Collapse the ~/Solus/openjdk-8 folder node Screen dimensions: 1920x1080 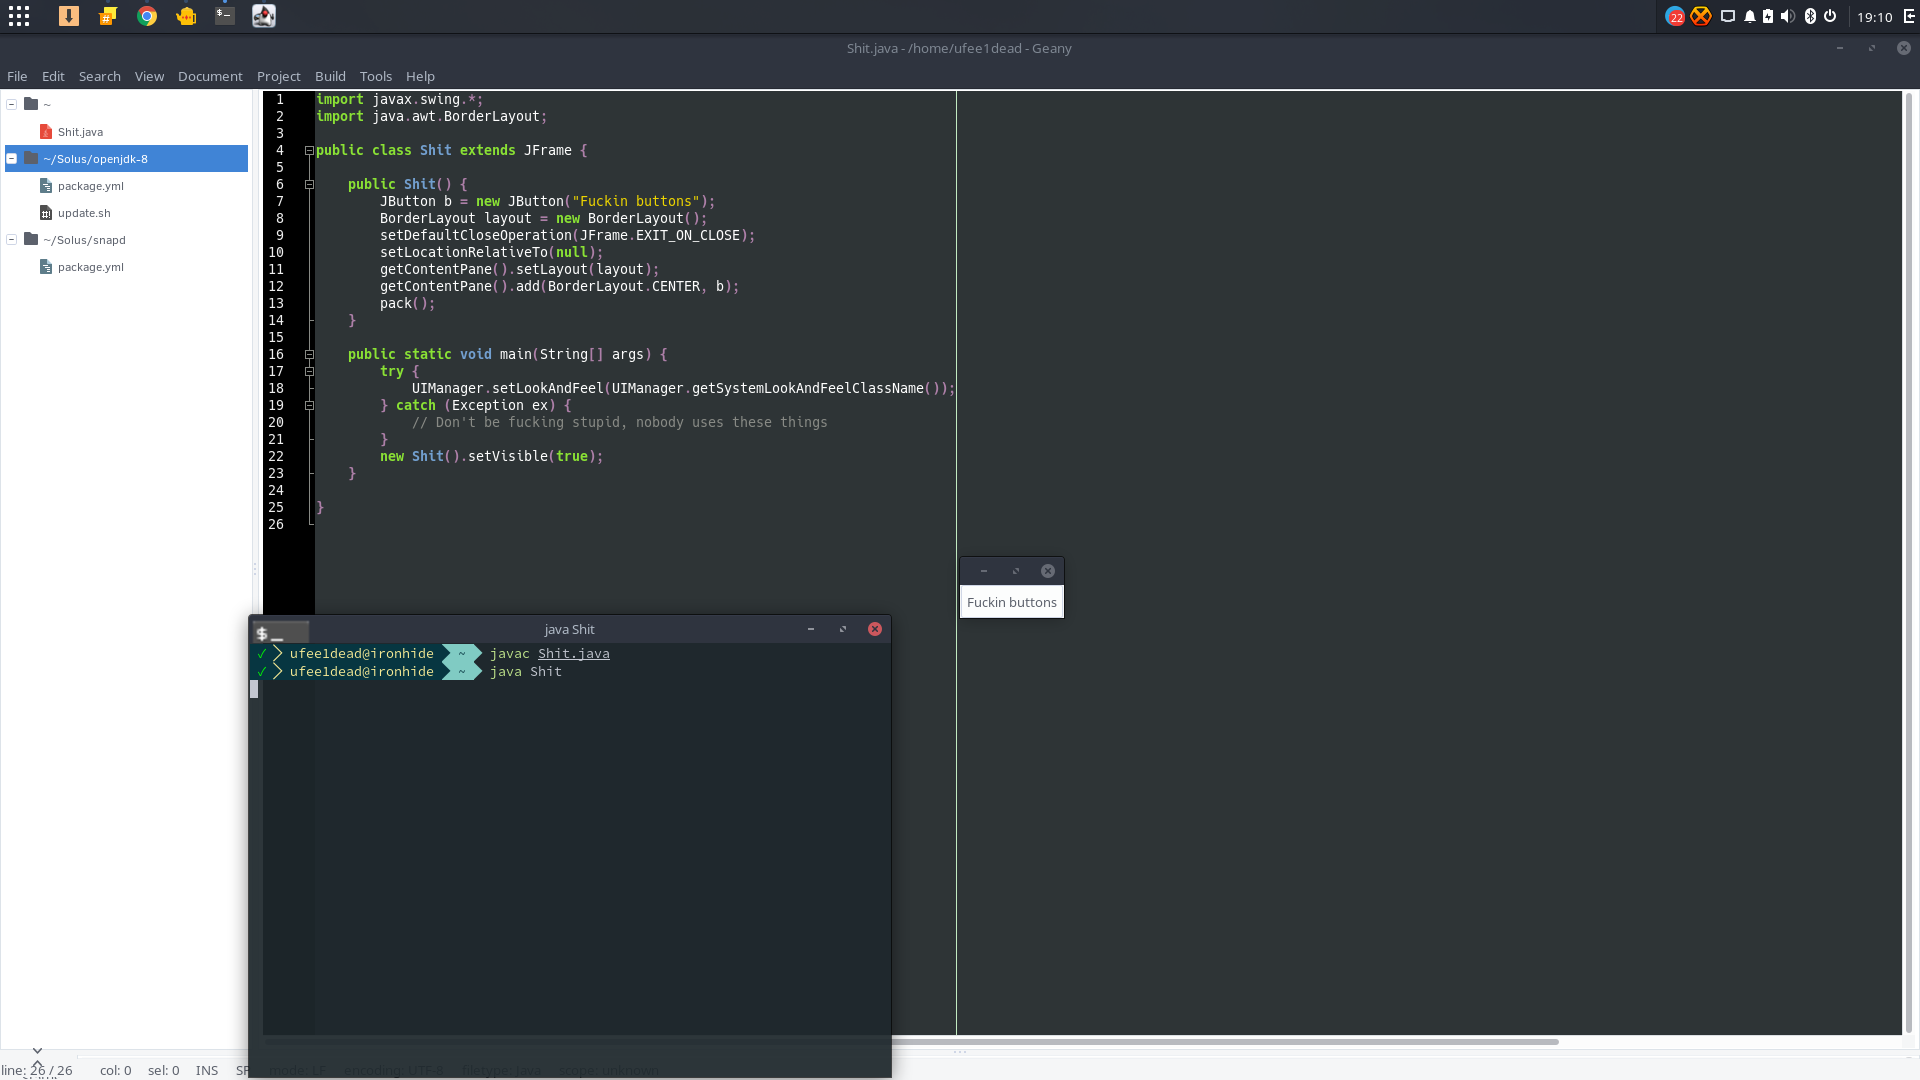click(x=12, y=158)
